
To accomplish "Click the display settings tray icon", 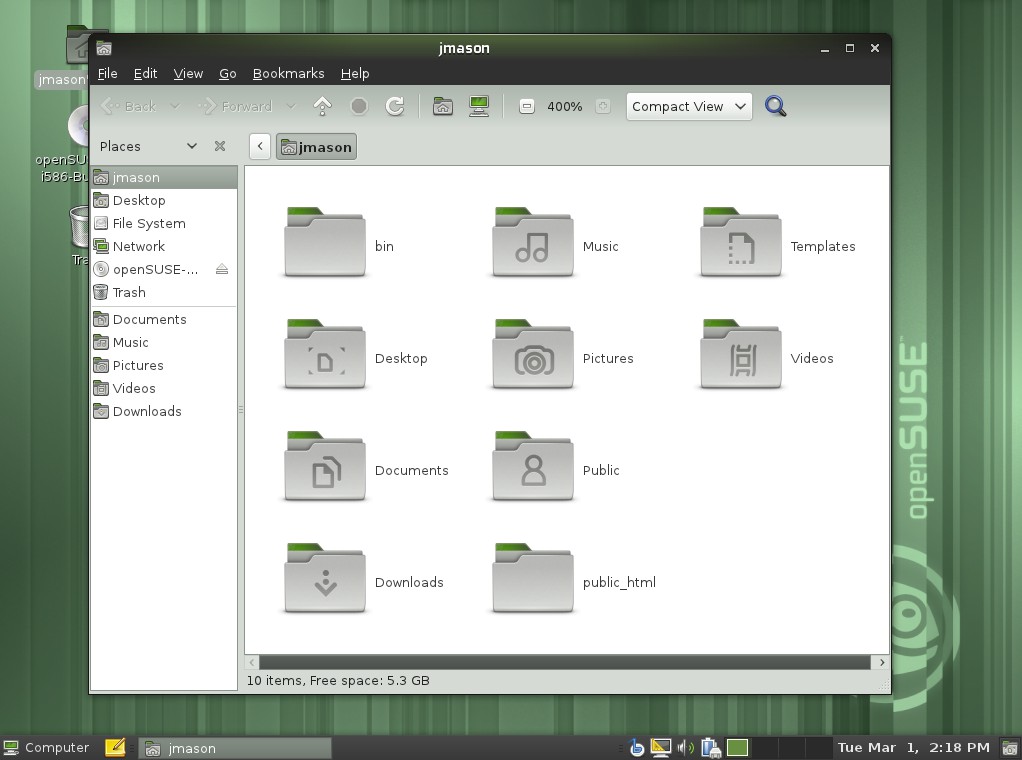I will click(x=661, y=748).
